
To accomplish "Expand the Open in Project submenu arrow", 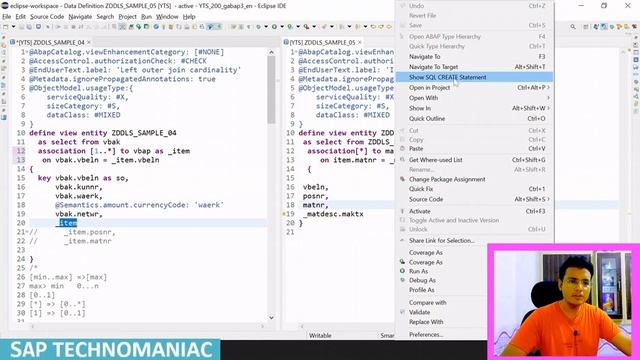I will 548,88.
